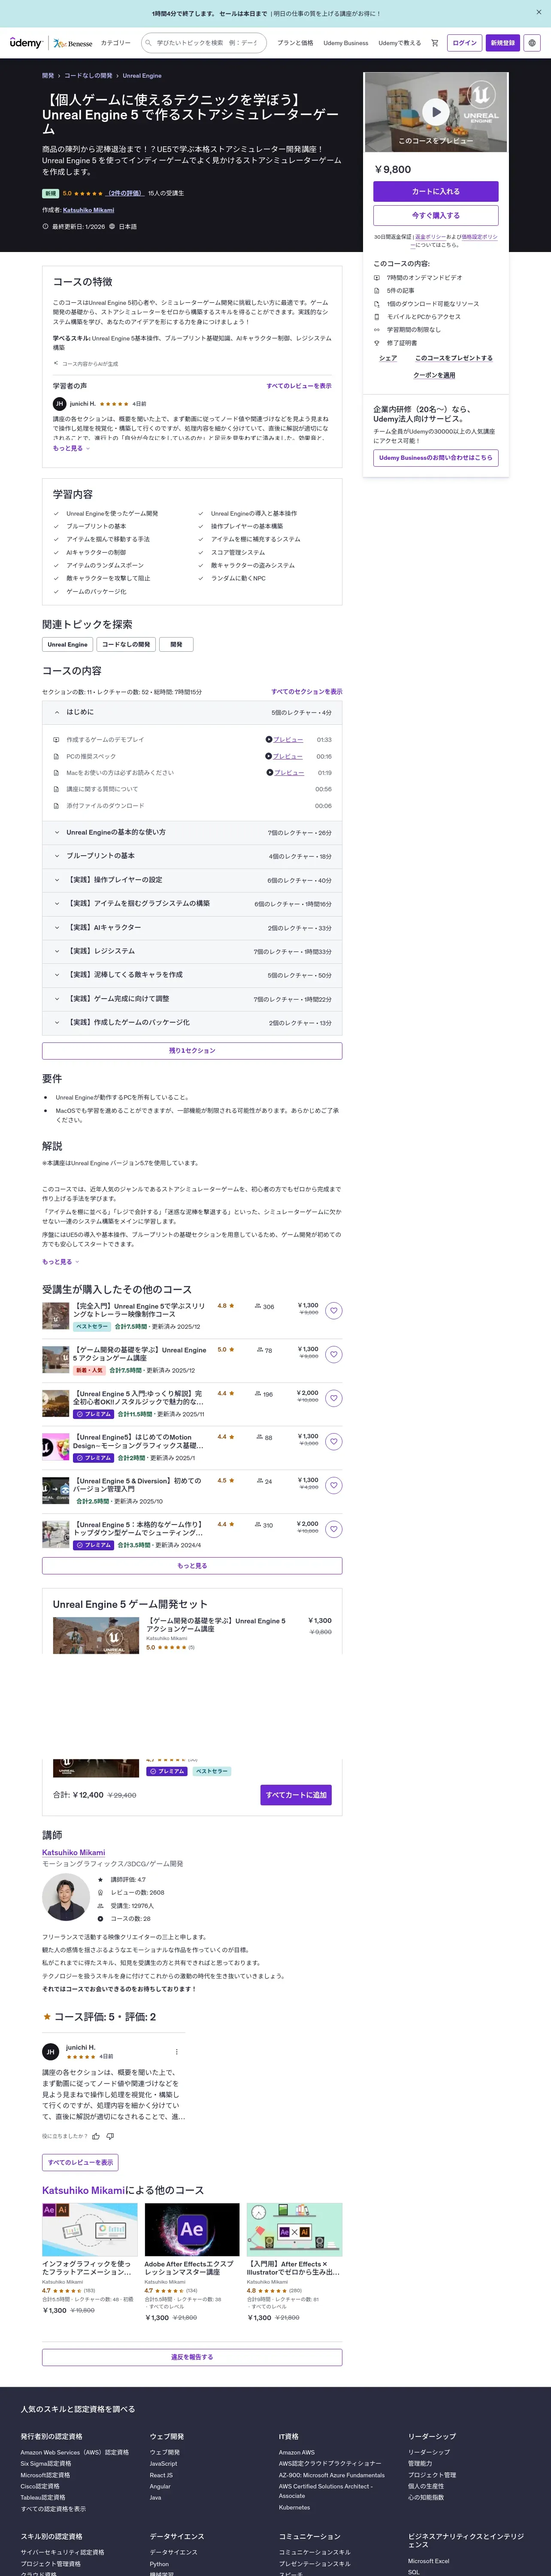Open Udemyで教える header link
The image size is (551, 2576).
[400, 43]
